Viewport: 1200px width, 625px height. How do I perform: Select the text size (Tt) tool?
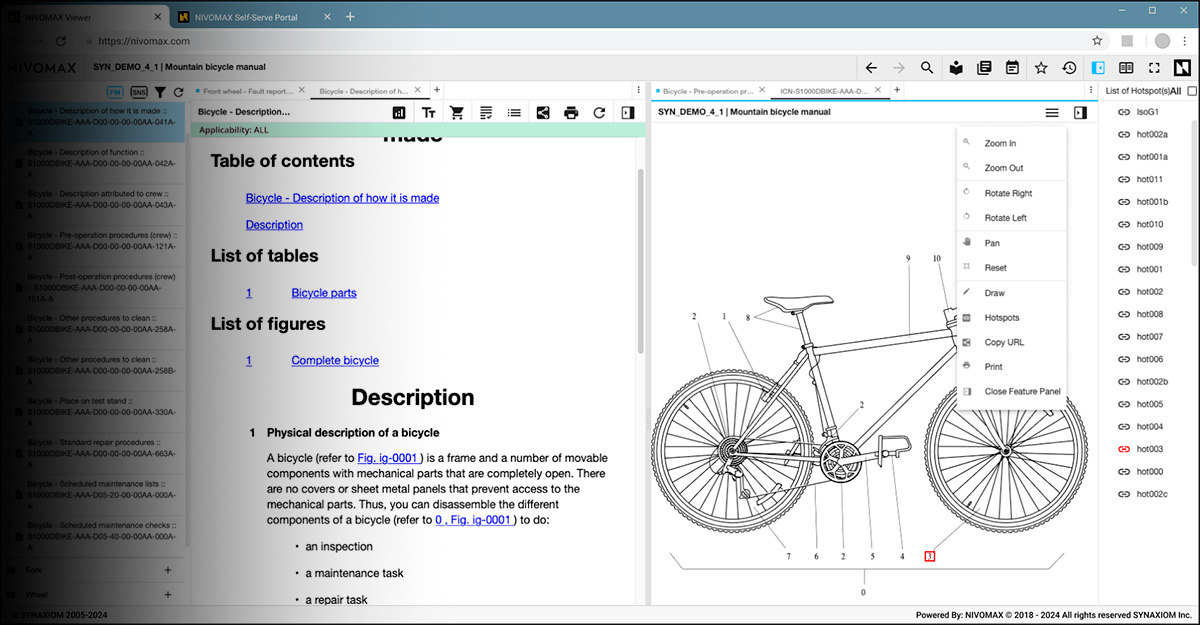tap(428, 111)
